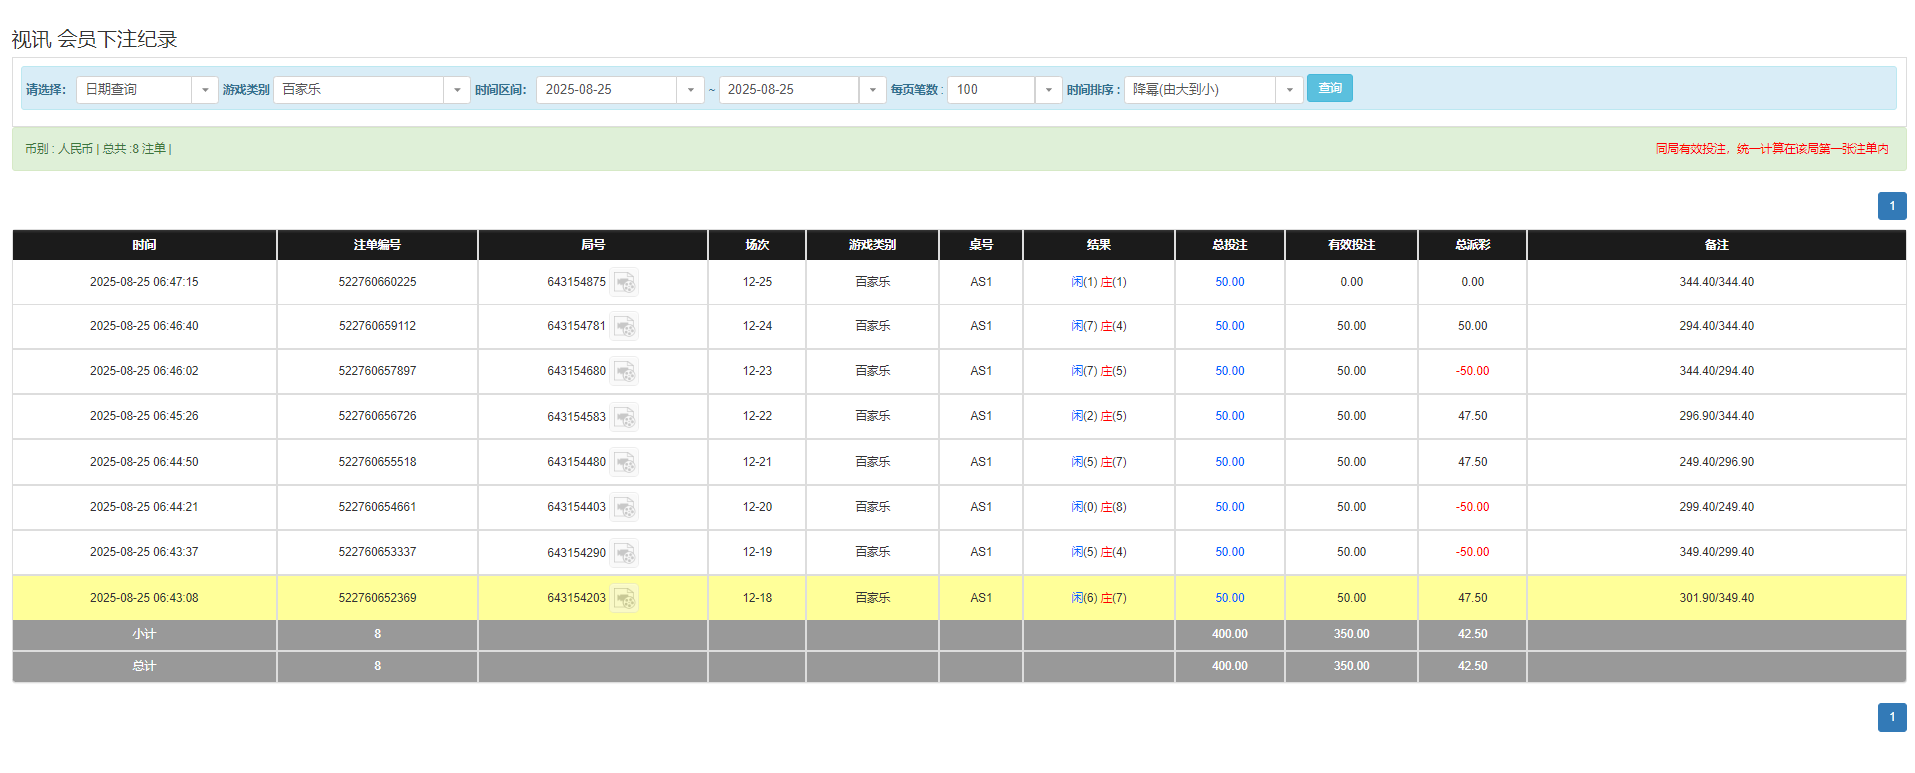
Task: Open detail icon for round 643154480
Action: tap(625, 463)
